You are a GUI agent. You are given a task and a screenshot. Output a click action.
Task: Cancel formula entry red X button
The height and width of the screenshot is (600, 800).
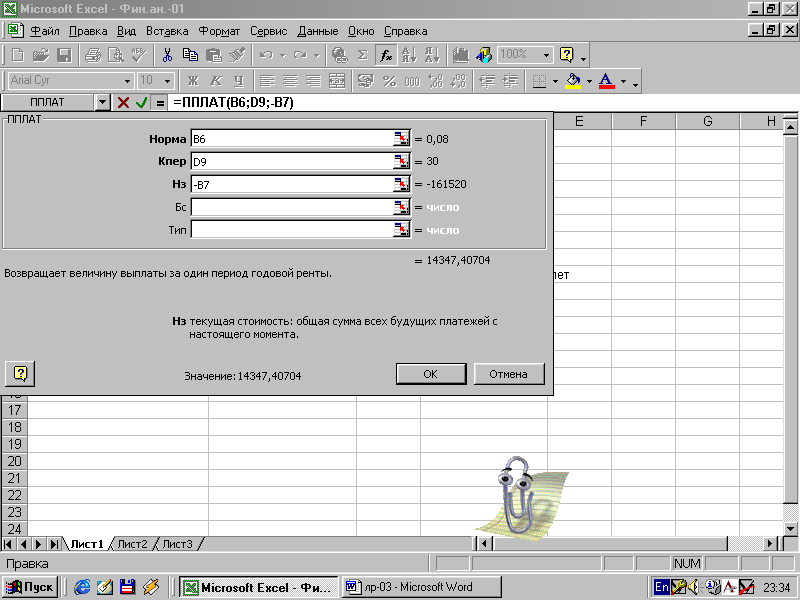click(123, 103)
